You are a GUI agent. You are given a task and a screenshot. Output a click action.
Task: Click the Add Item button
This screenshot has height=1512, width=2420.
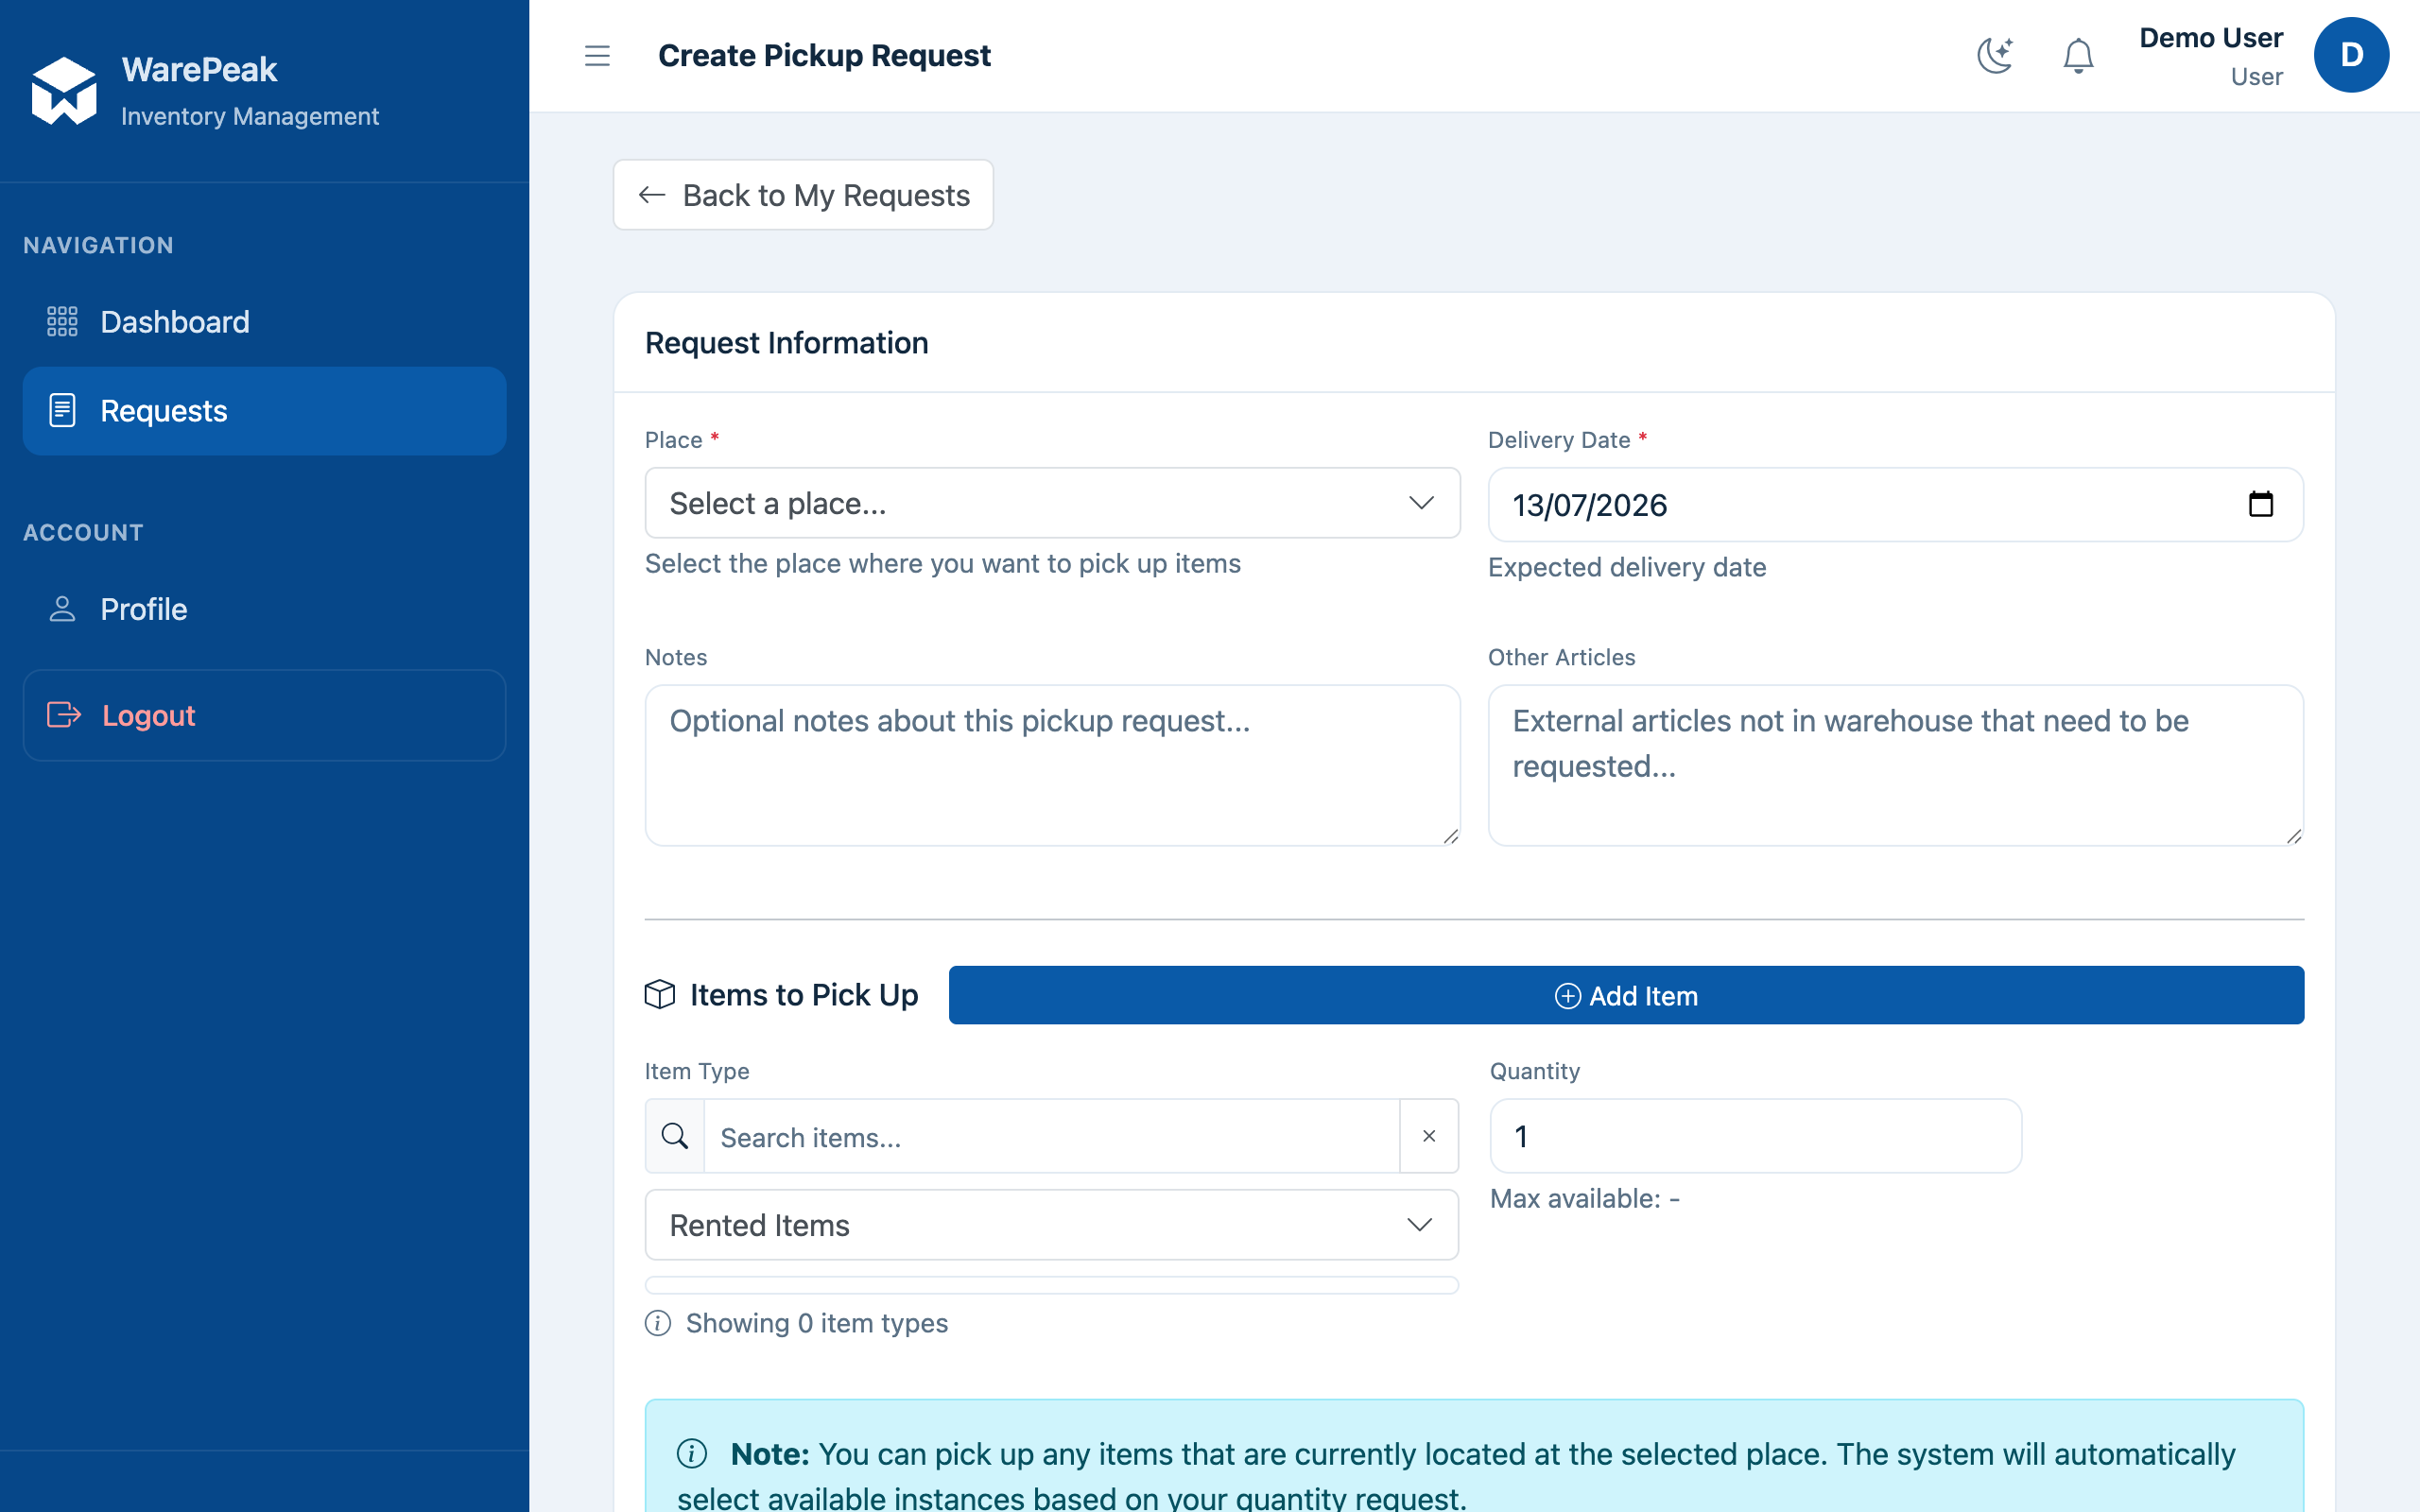[x=1626, y=995]
